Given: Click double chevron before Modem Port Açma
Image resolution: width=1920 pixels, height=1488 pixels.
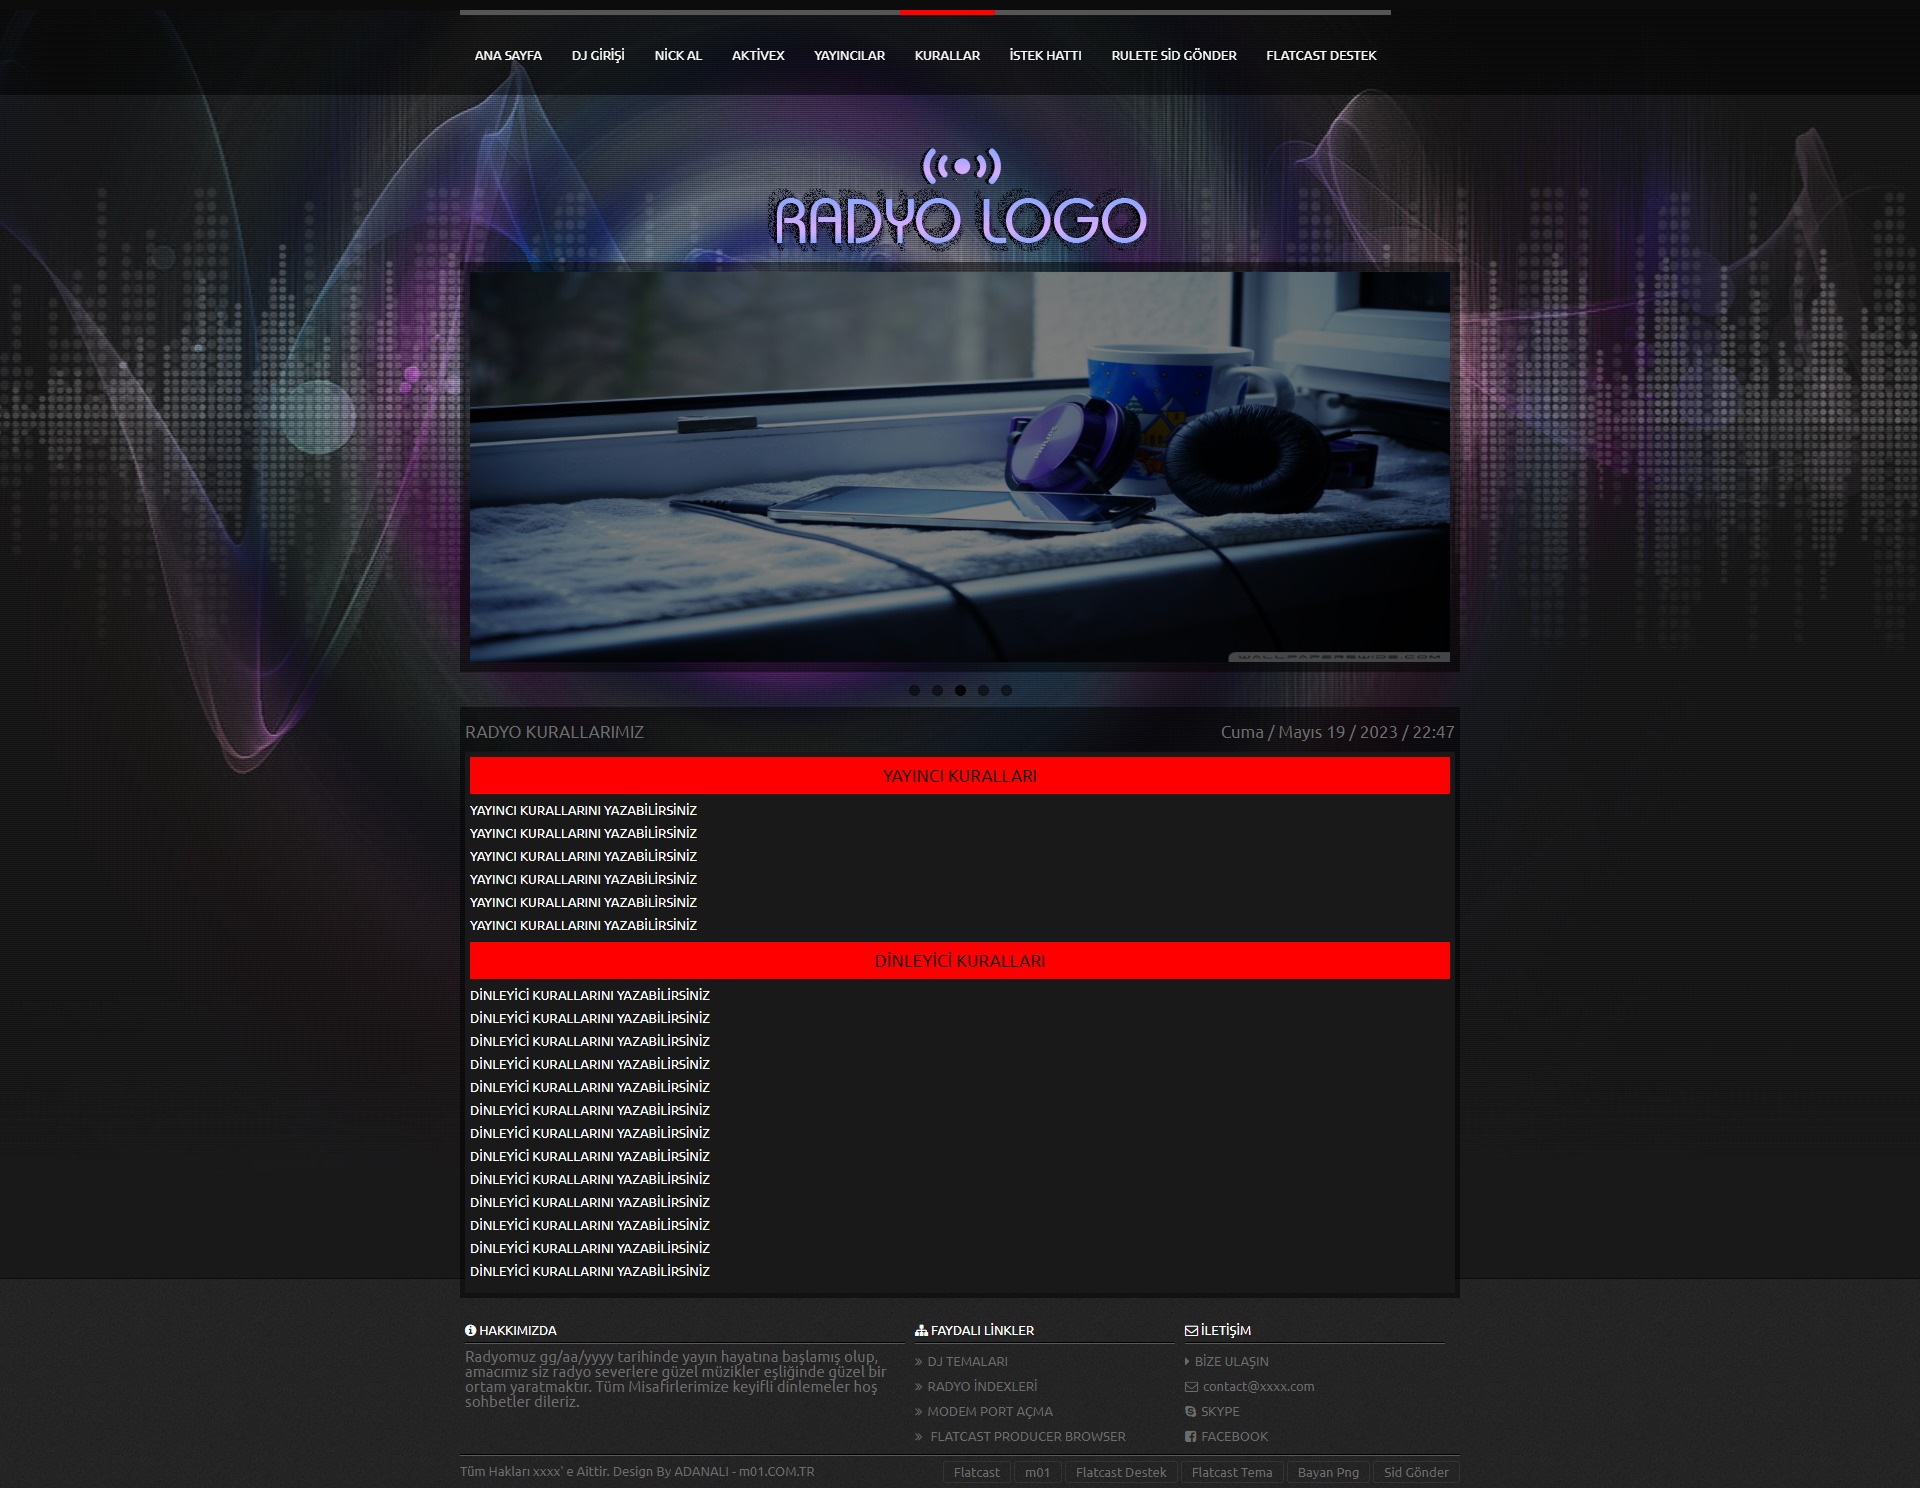Looking at the screenshot, I should 919,1411.
